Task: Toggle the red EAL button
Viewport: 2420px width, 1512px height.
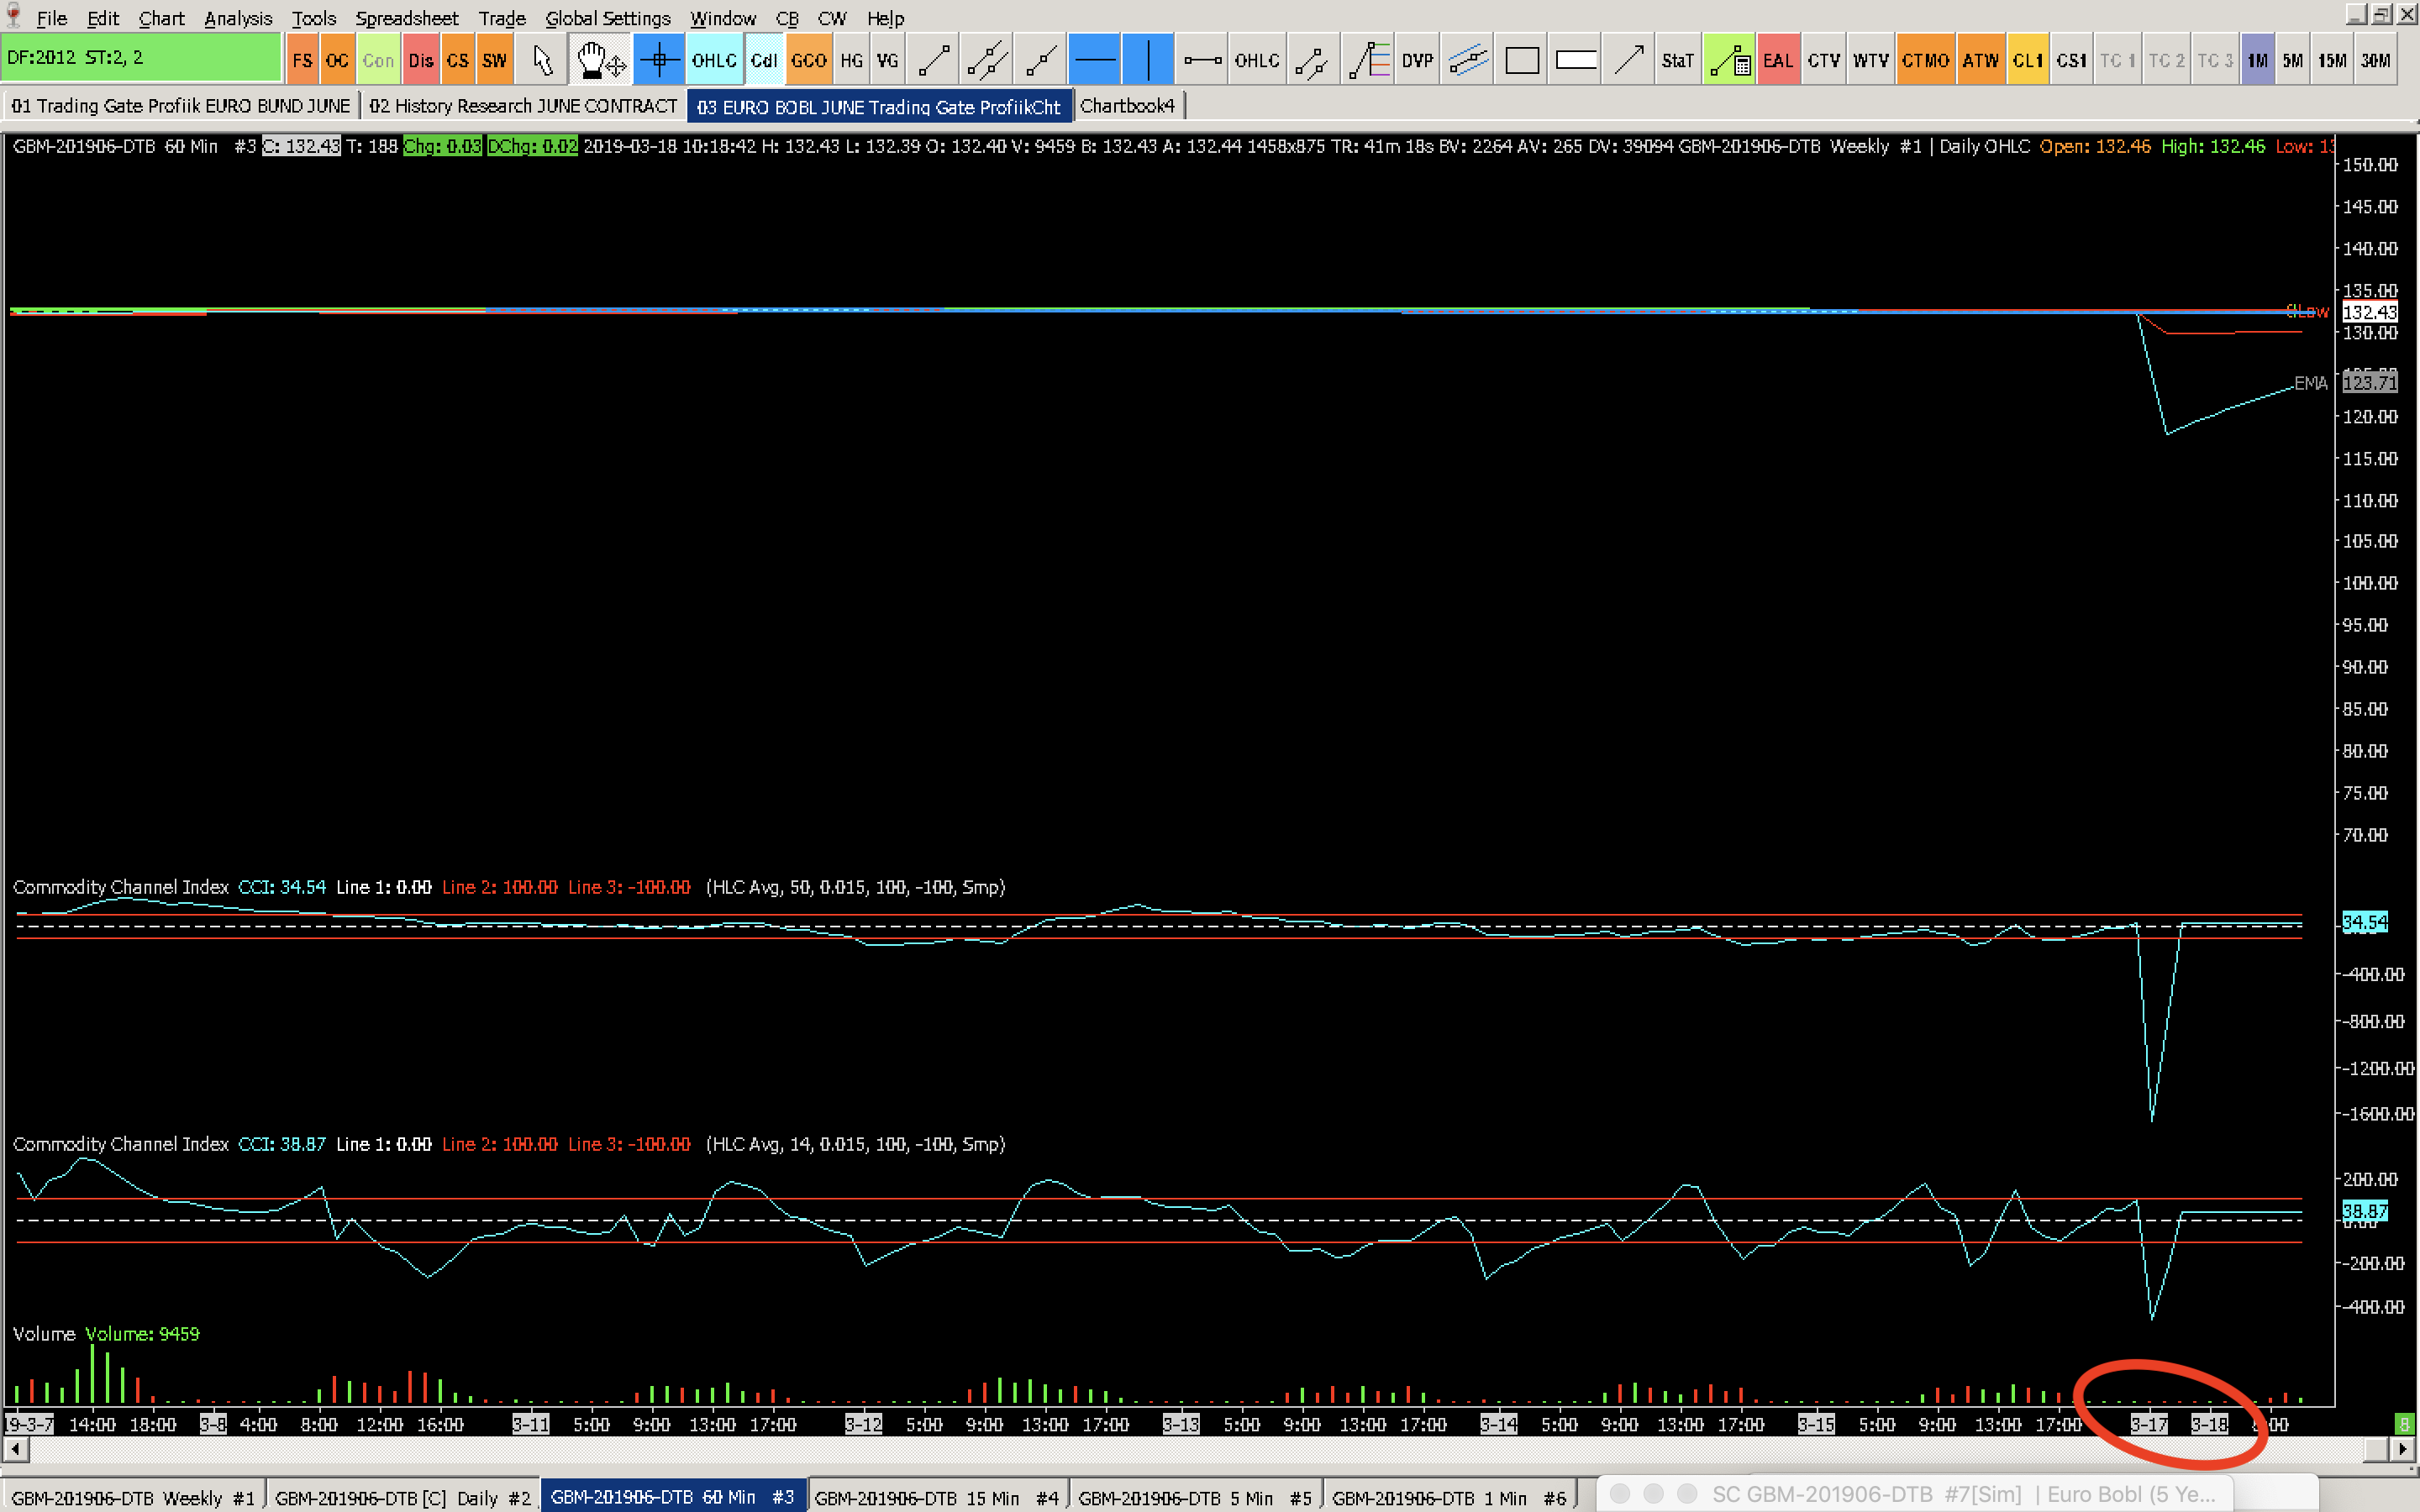Action: click(x=1777, y=60)
